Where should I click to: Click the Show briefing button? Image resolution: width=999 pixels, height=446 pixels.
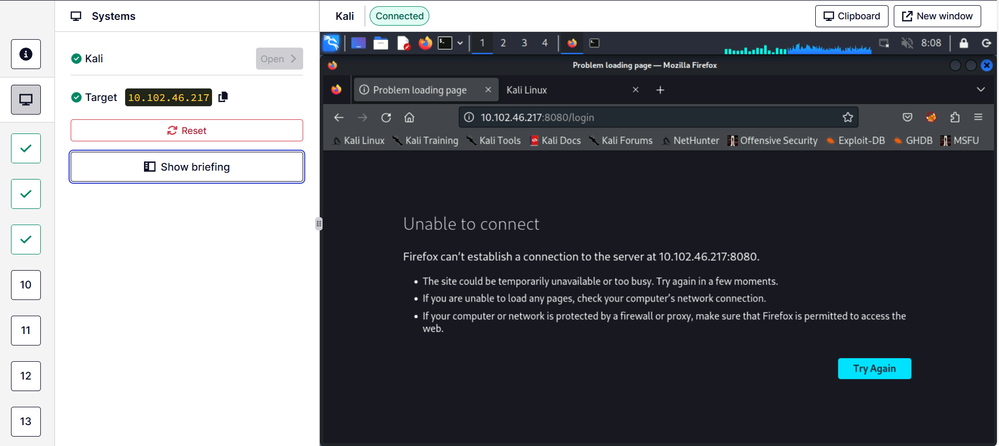tap(187, 167)
